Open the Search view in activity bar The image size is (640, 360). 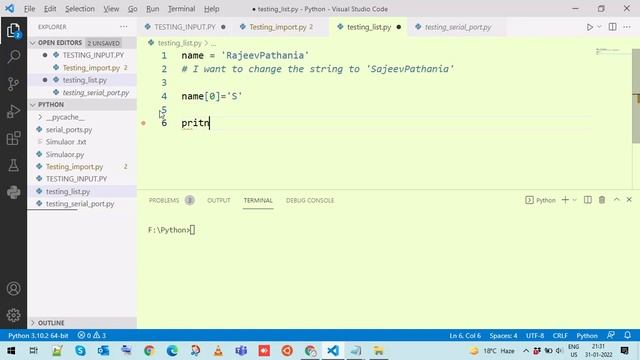(13, 57)
